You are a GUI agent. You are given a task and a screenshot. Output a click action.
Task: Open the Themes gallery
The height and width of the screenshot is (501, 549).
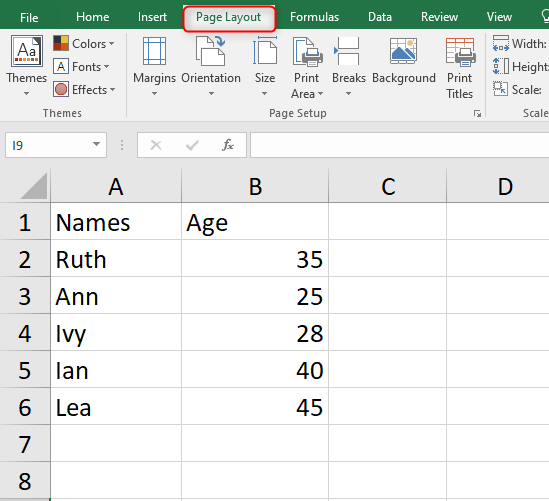(26, 65)
